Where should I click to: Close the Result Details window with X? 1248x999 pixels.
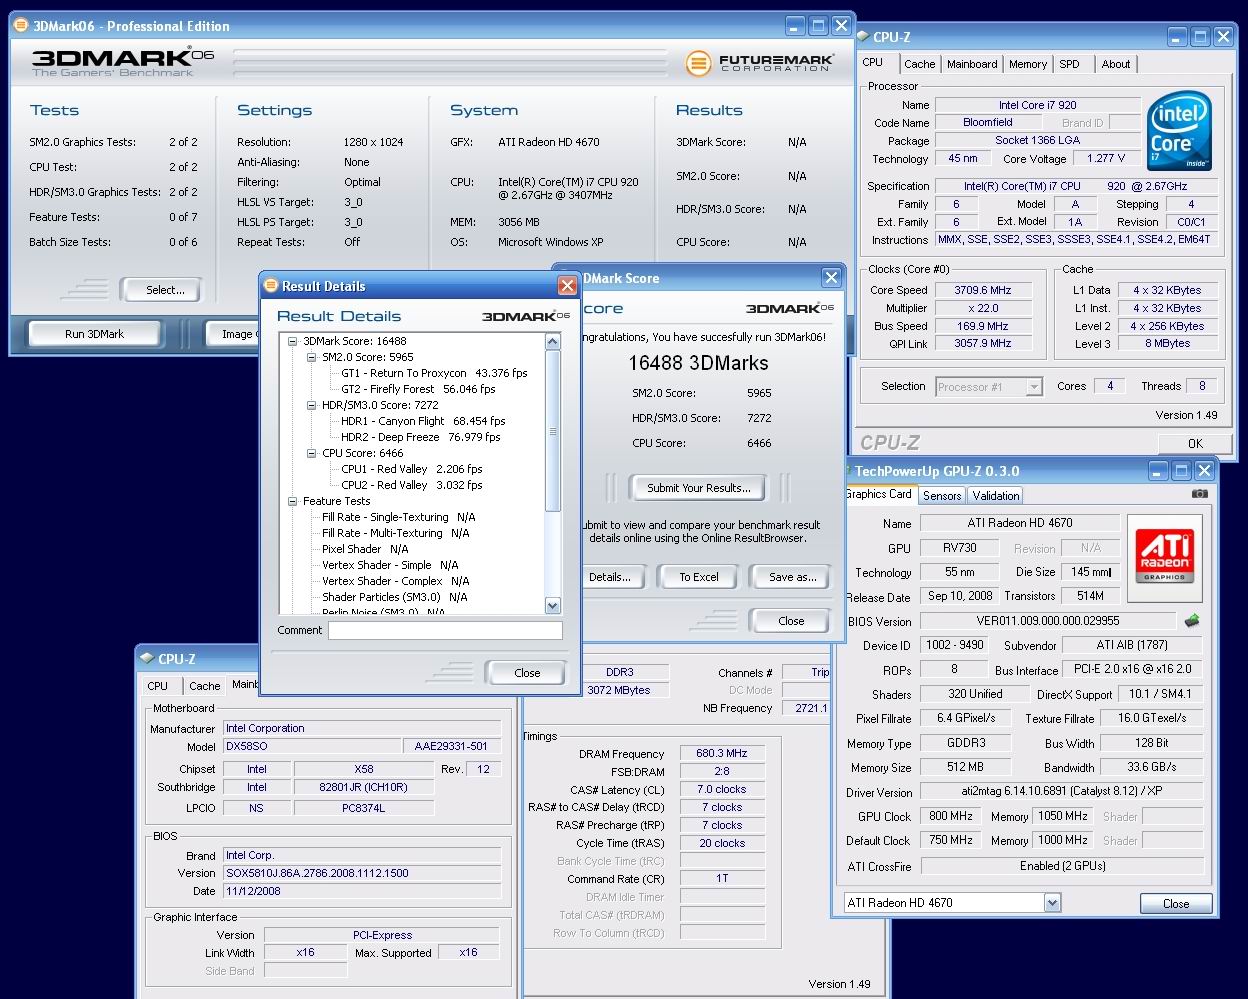567,286
